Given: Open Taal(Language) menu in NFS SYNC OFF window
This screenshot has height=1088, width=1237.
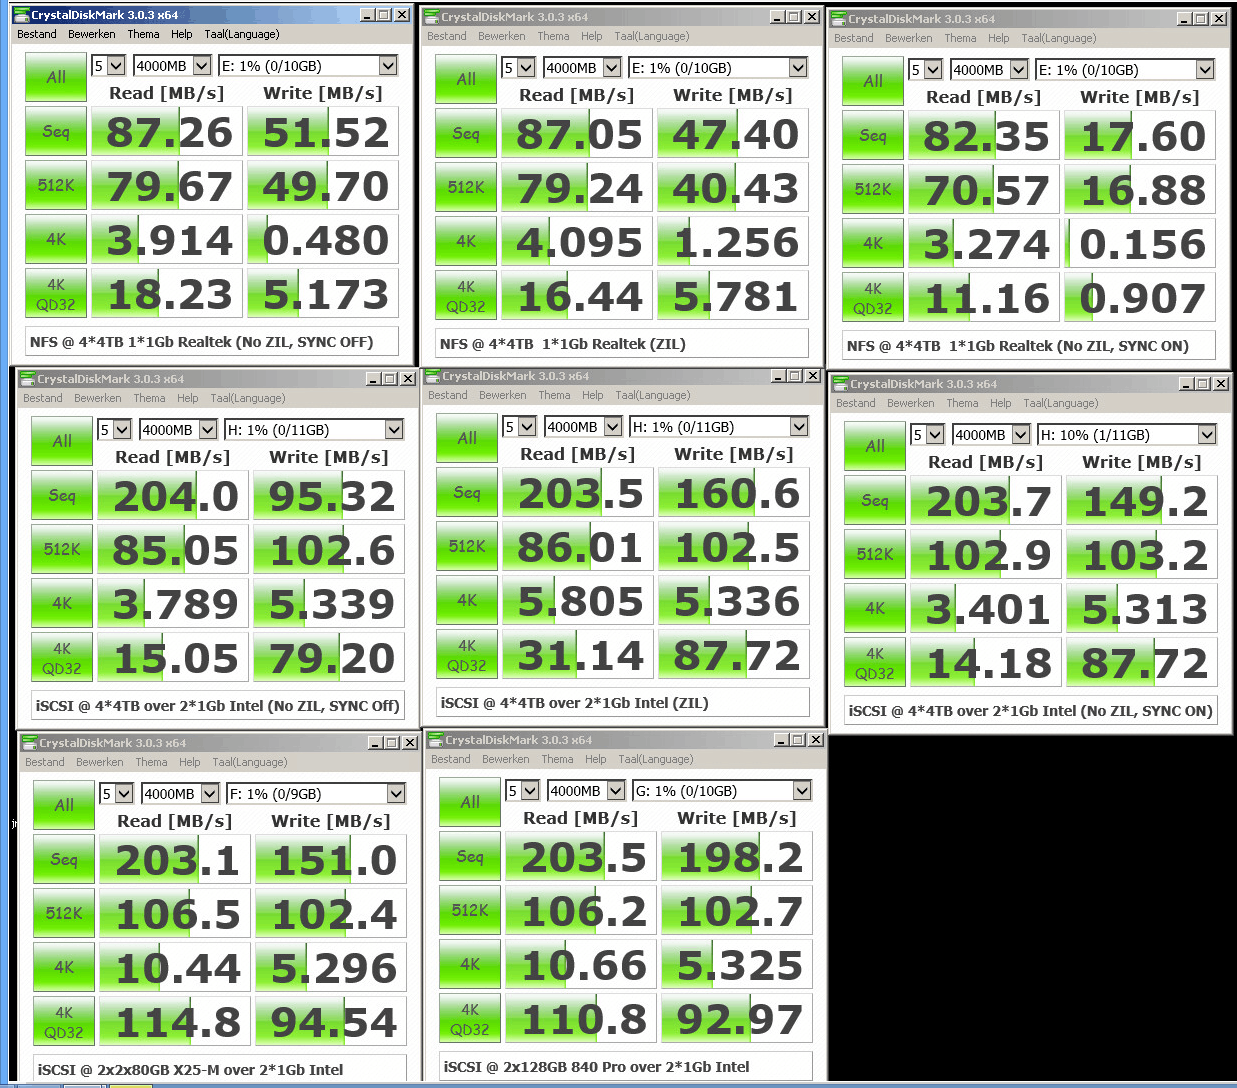Looking at the screenshot, I should [x=242, y=34].
